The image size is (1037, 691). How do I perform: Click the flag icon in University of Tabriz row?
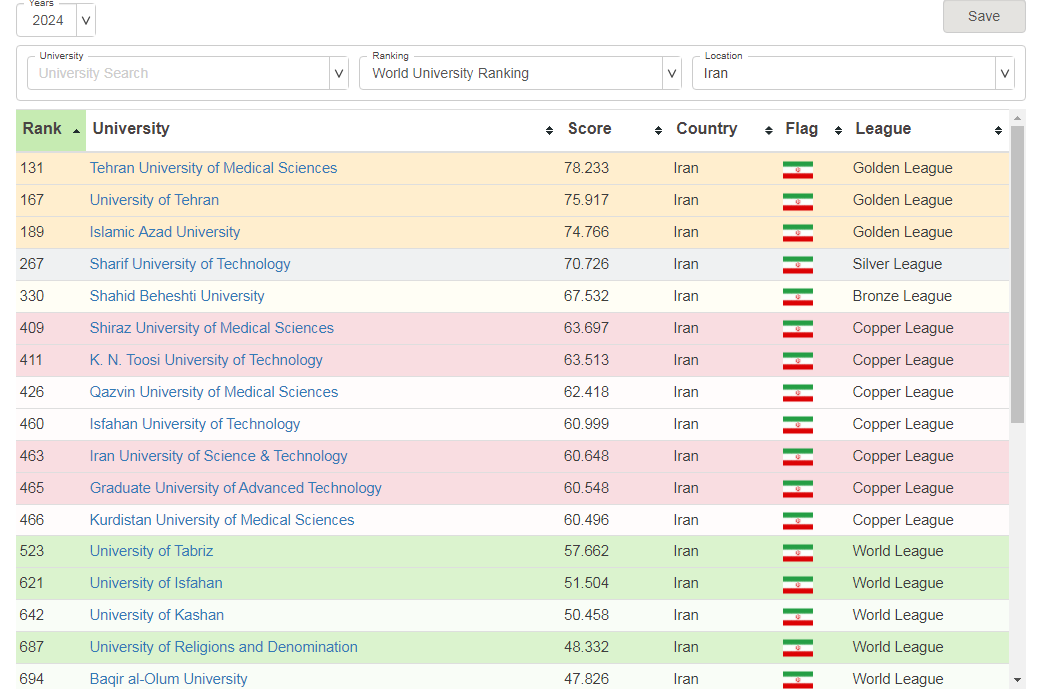(797, 552)
